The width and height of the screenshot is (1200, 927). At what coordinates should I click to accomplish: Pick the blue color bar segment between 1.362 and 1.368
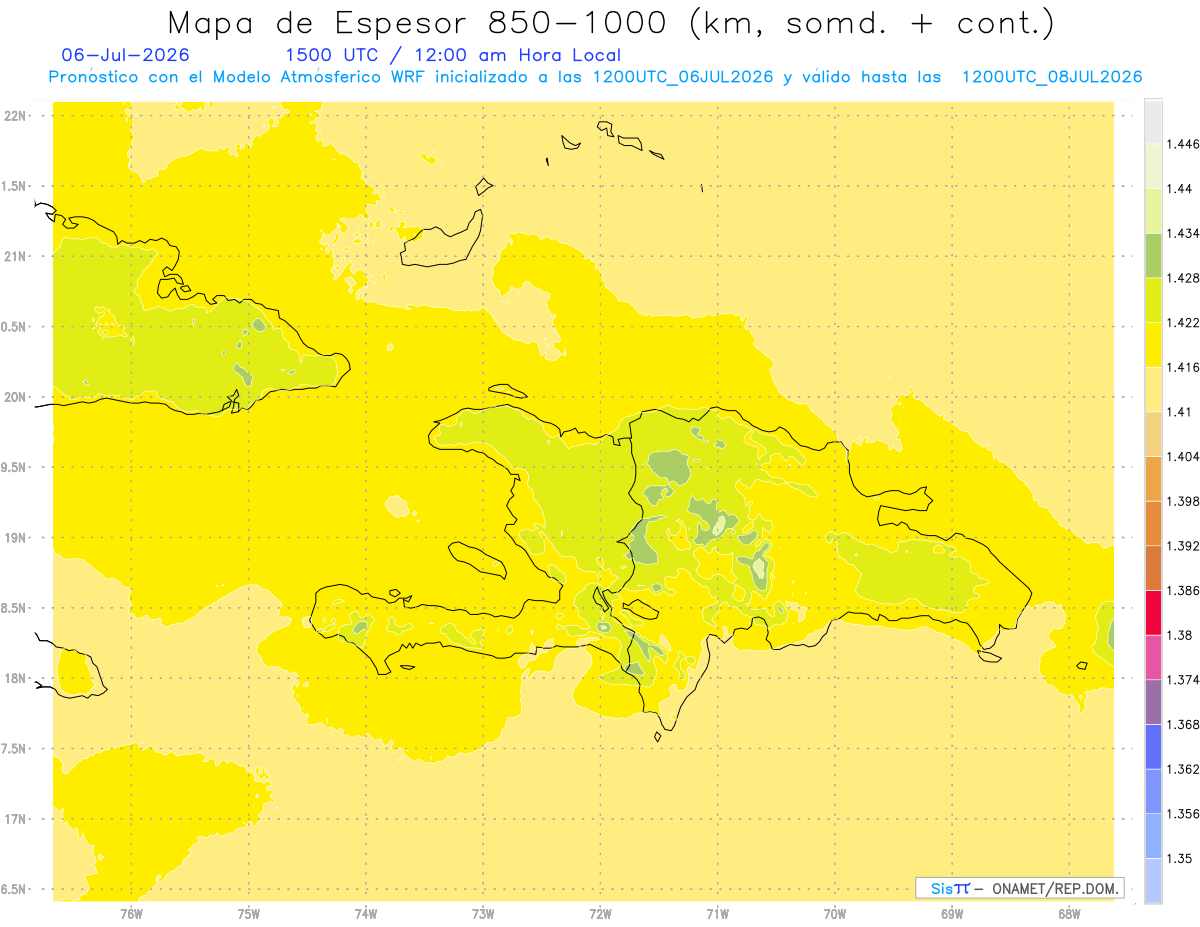coord(1153,747)
